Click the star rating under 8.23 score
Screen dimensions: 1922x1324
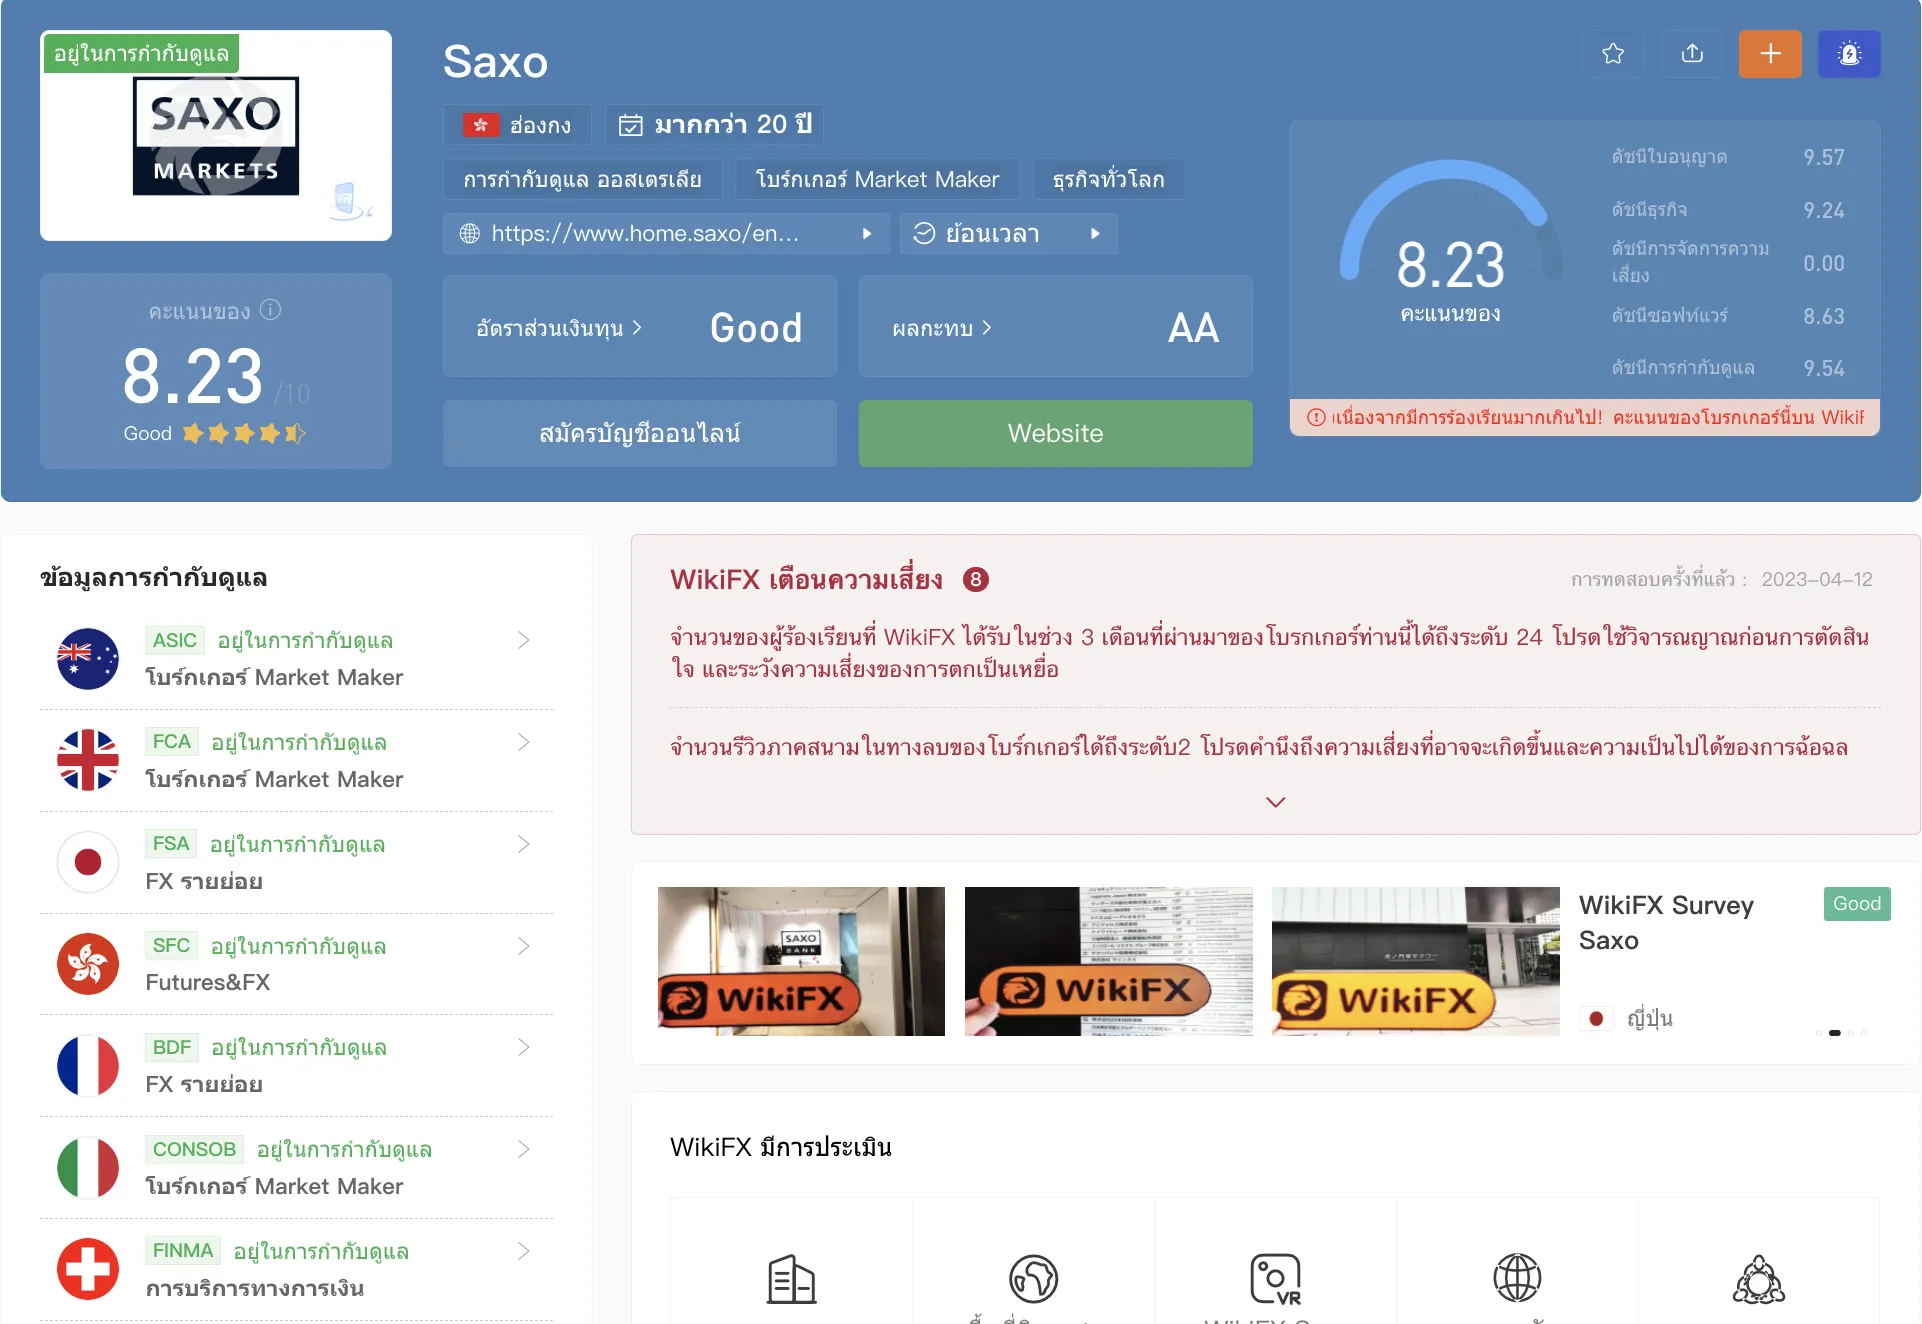click(243, 433)
